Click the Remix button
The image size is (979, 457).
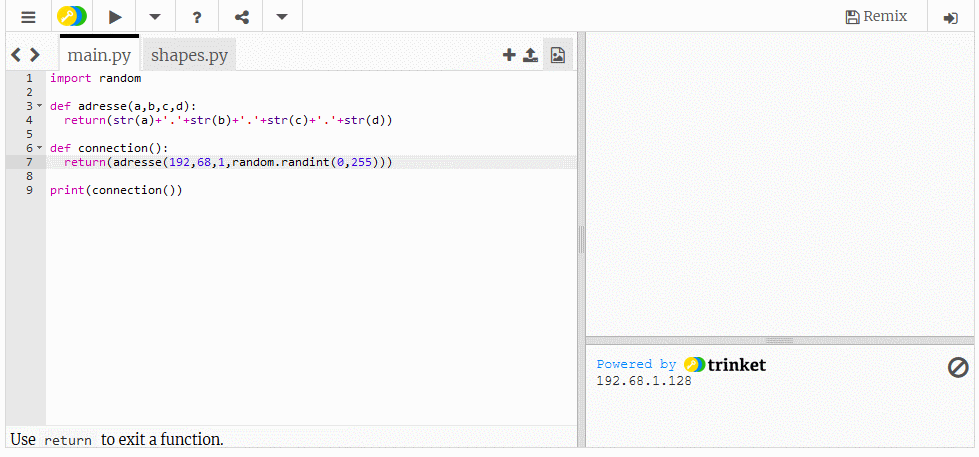coord(876,16)
